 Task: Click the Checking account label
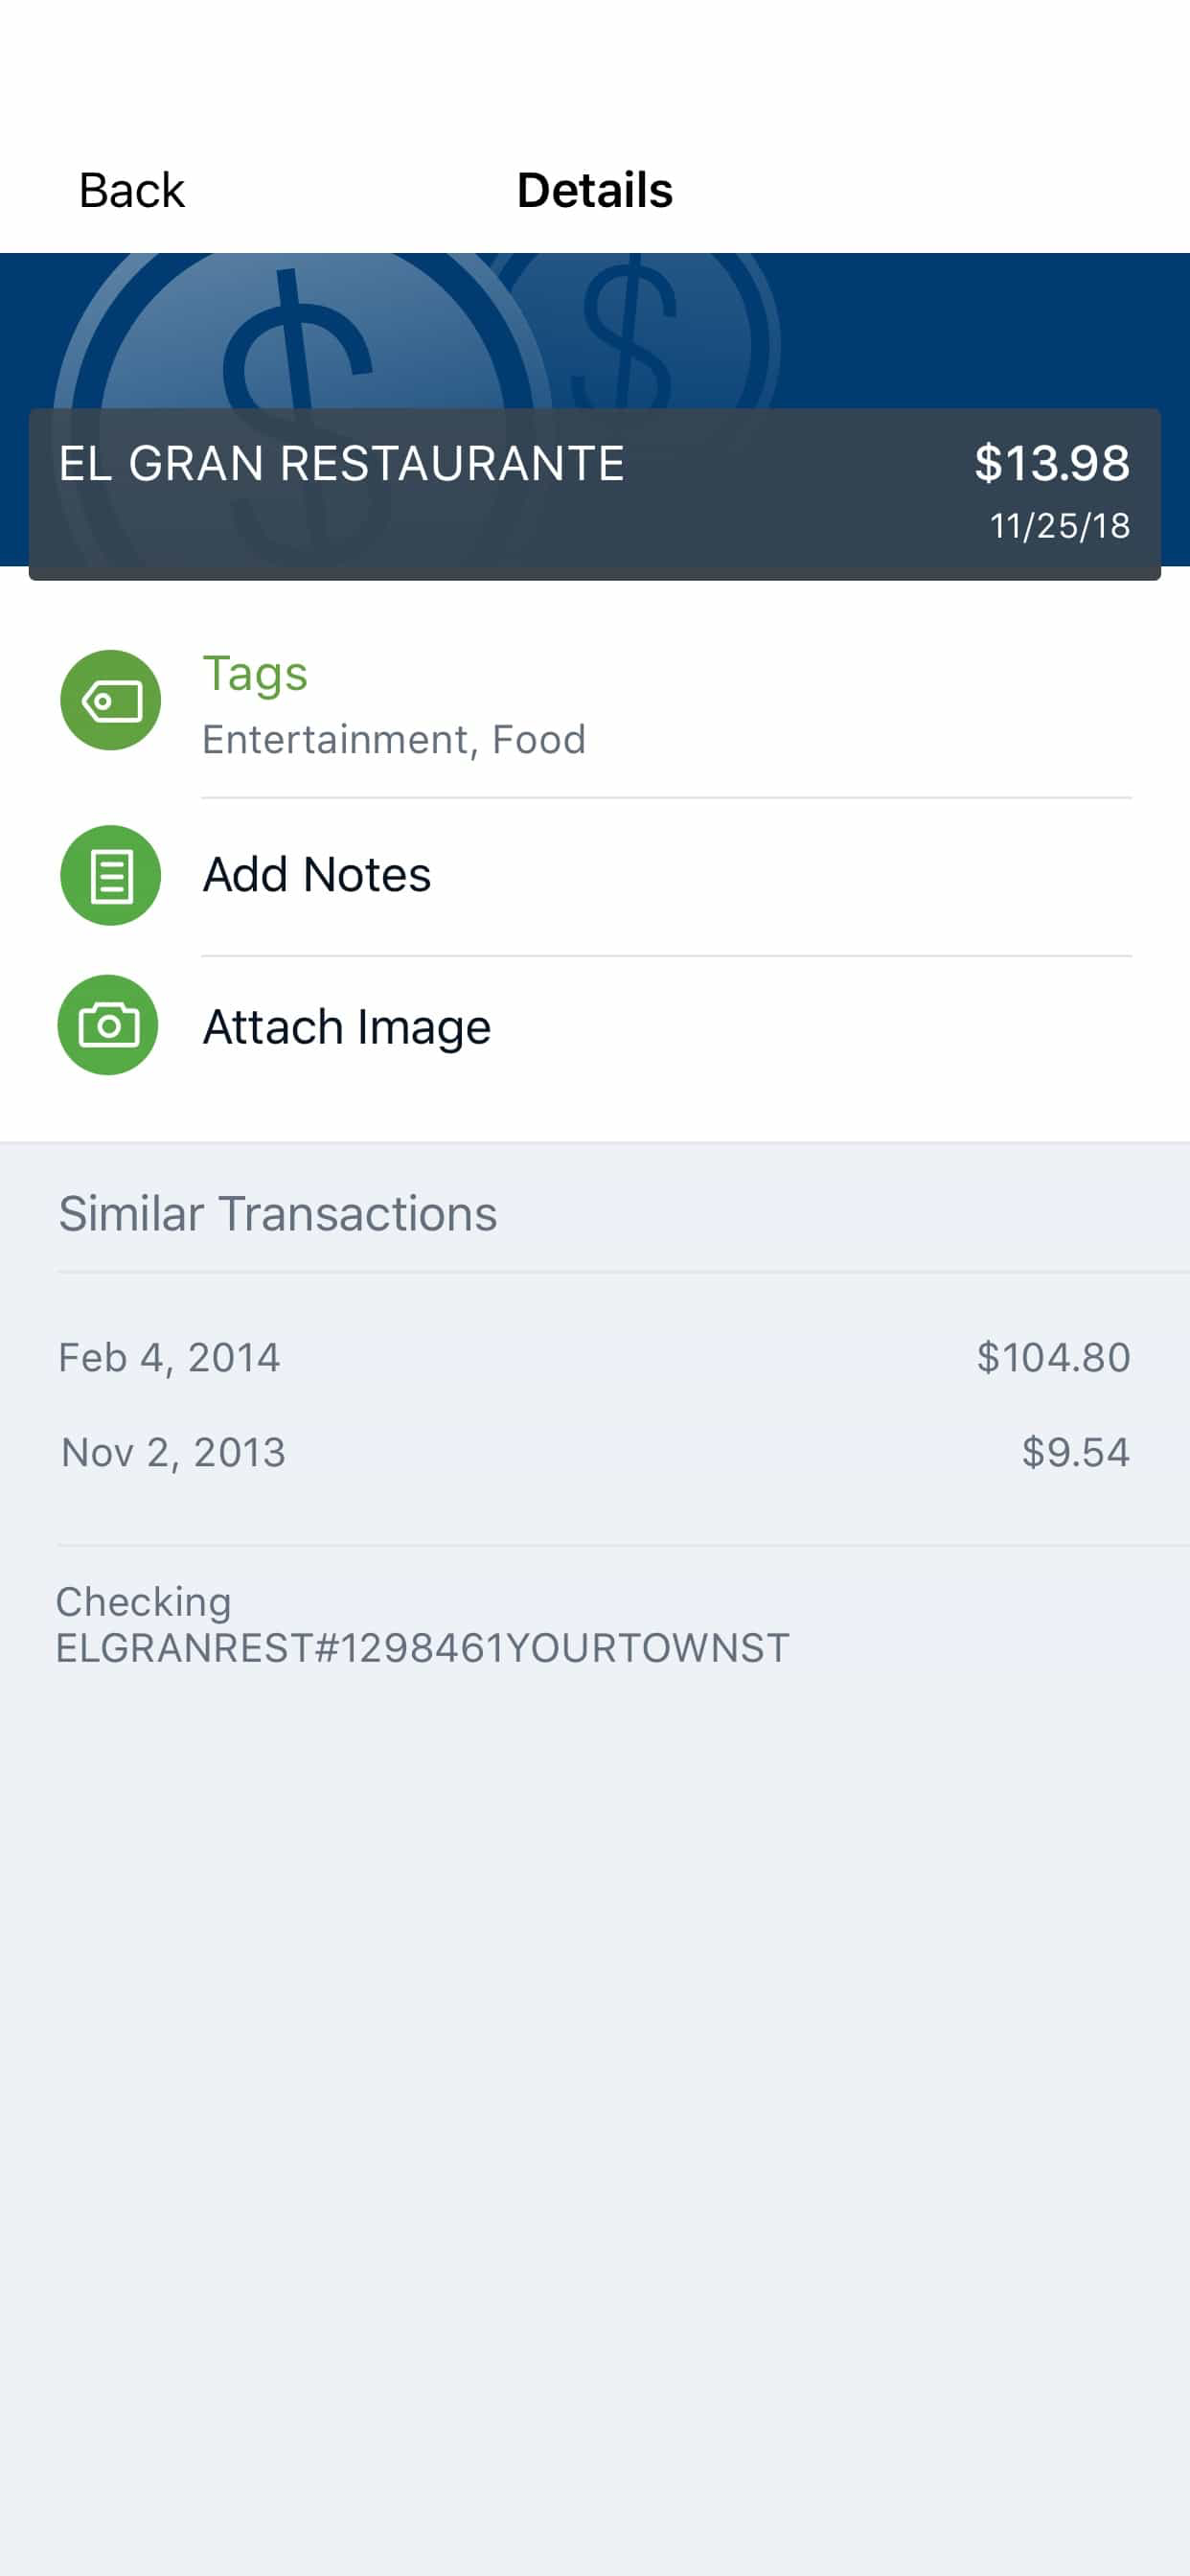144,1602
